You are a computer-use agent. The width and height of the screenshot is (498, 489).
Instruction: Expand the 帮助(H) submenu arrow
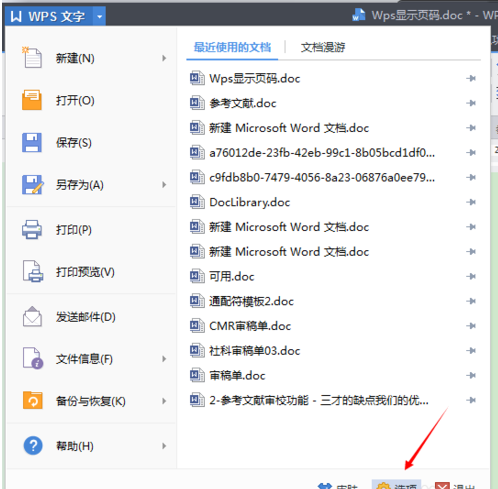[x=164, y=446]
